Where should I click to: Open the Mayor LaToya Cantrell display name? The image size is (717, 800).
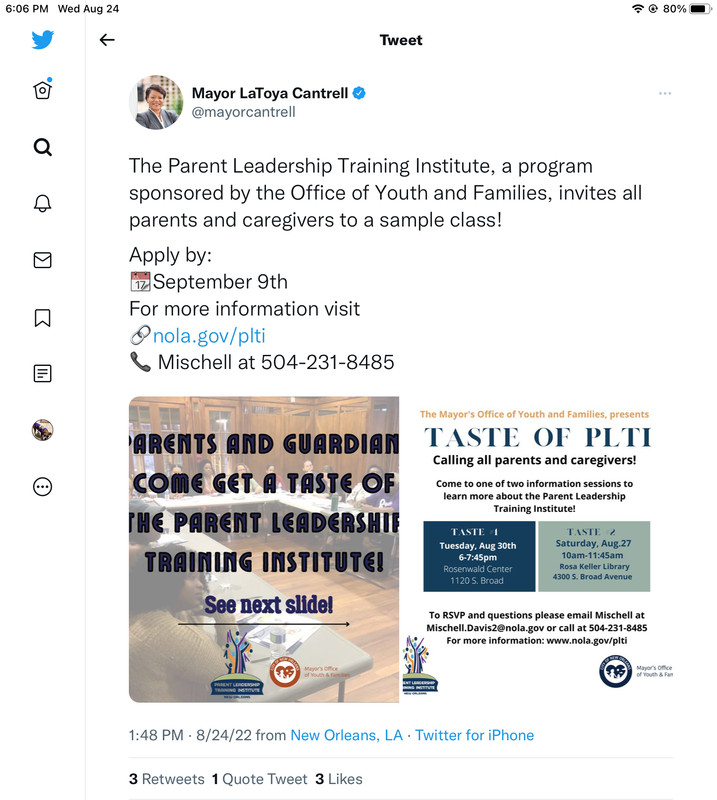pos(270,93)
